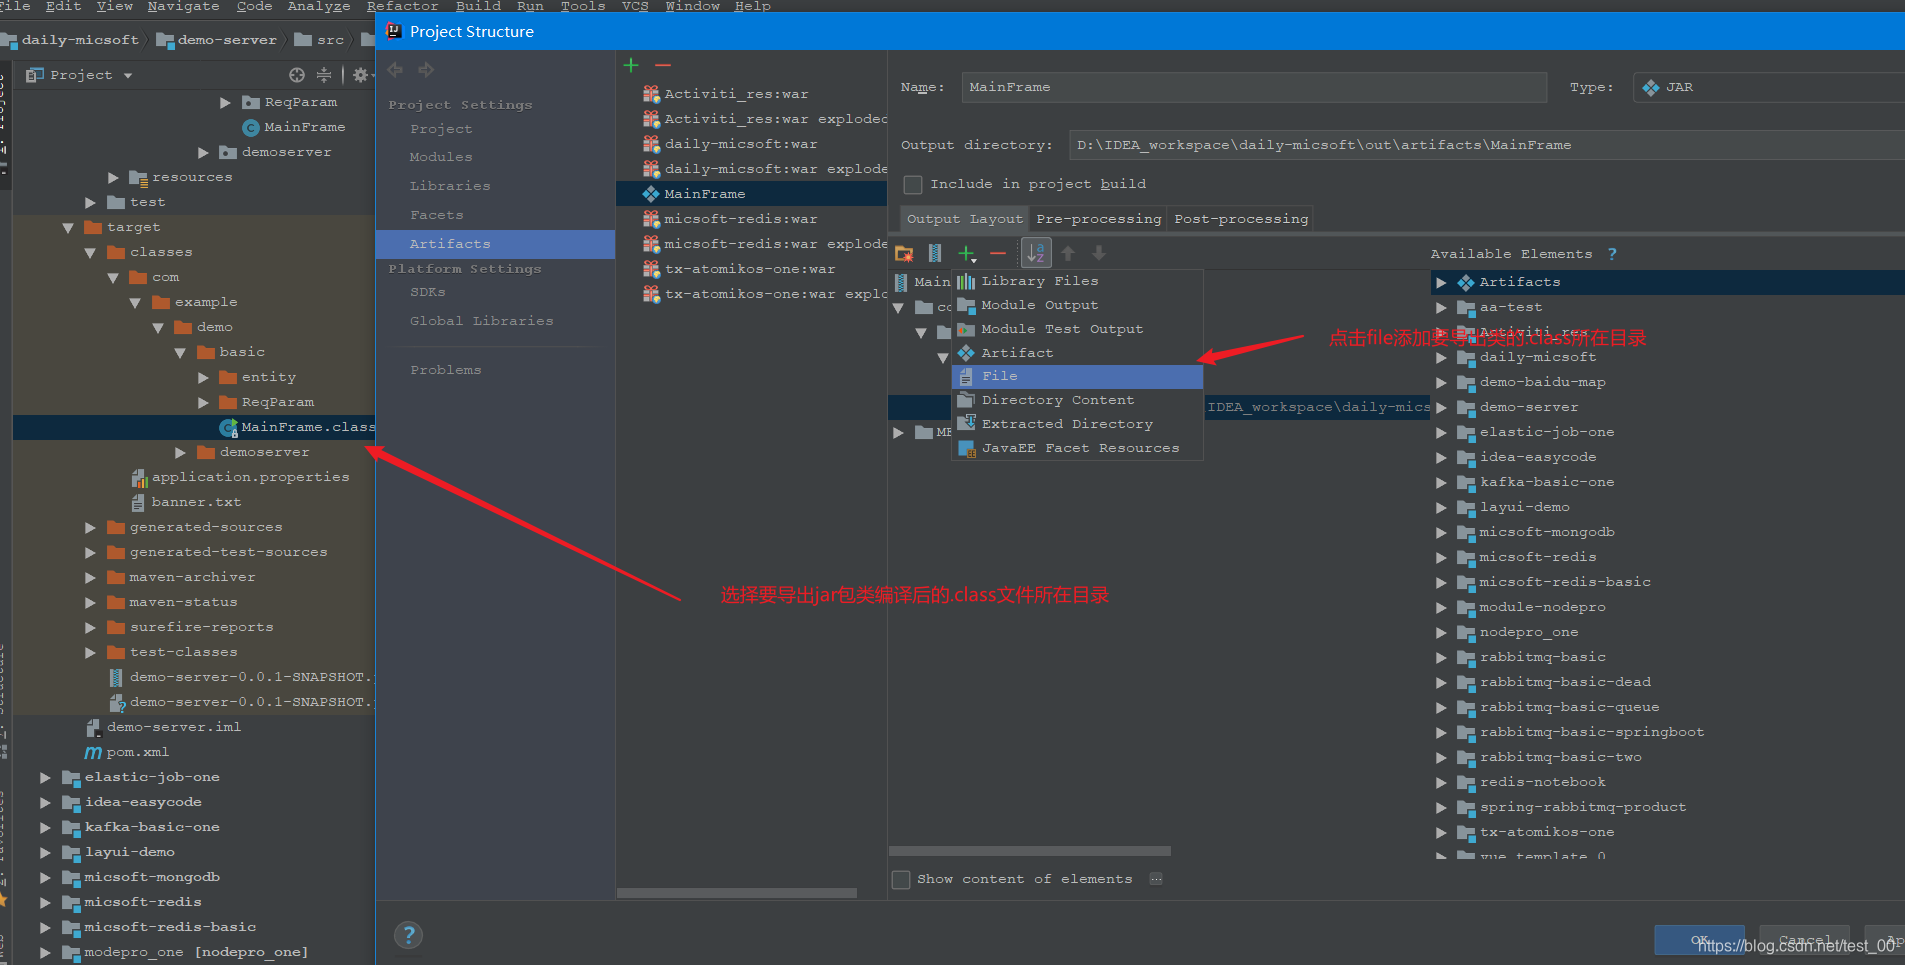Click the red minus to remove artifact
The height and width of the screenshot is (965, 1905).
tap(663, 66)
